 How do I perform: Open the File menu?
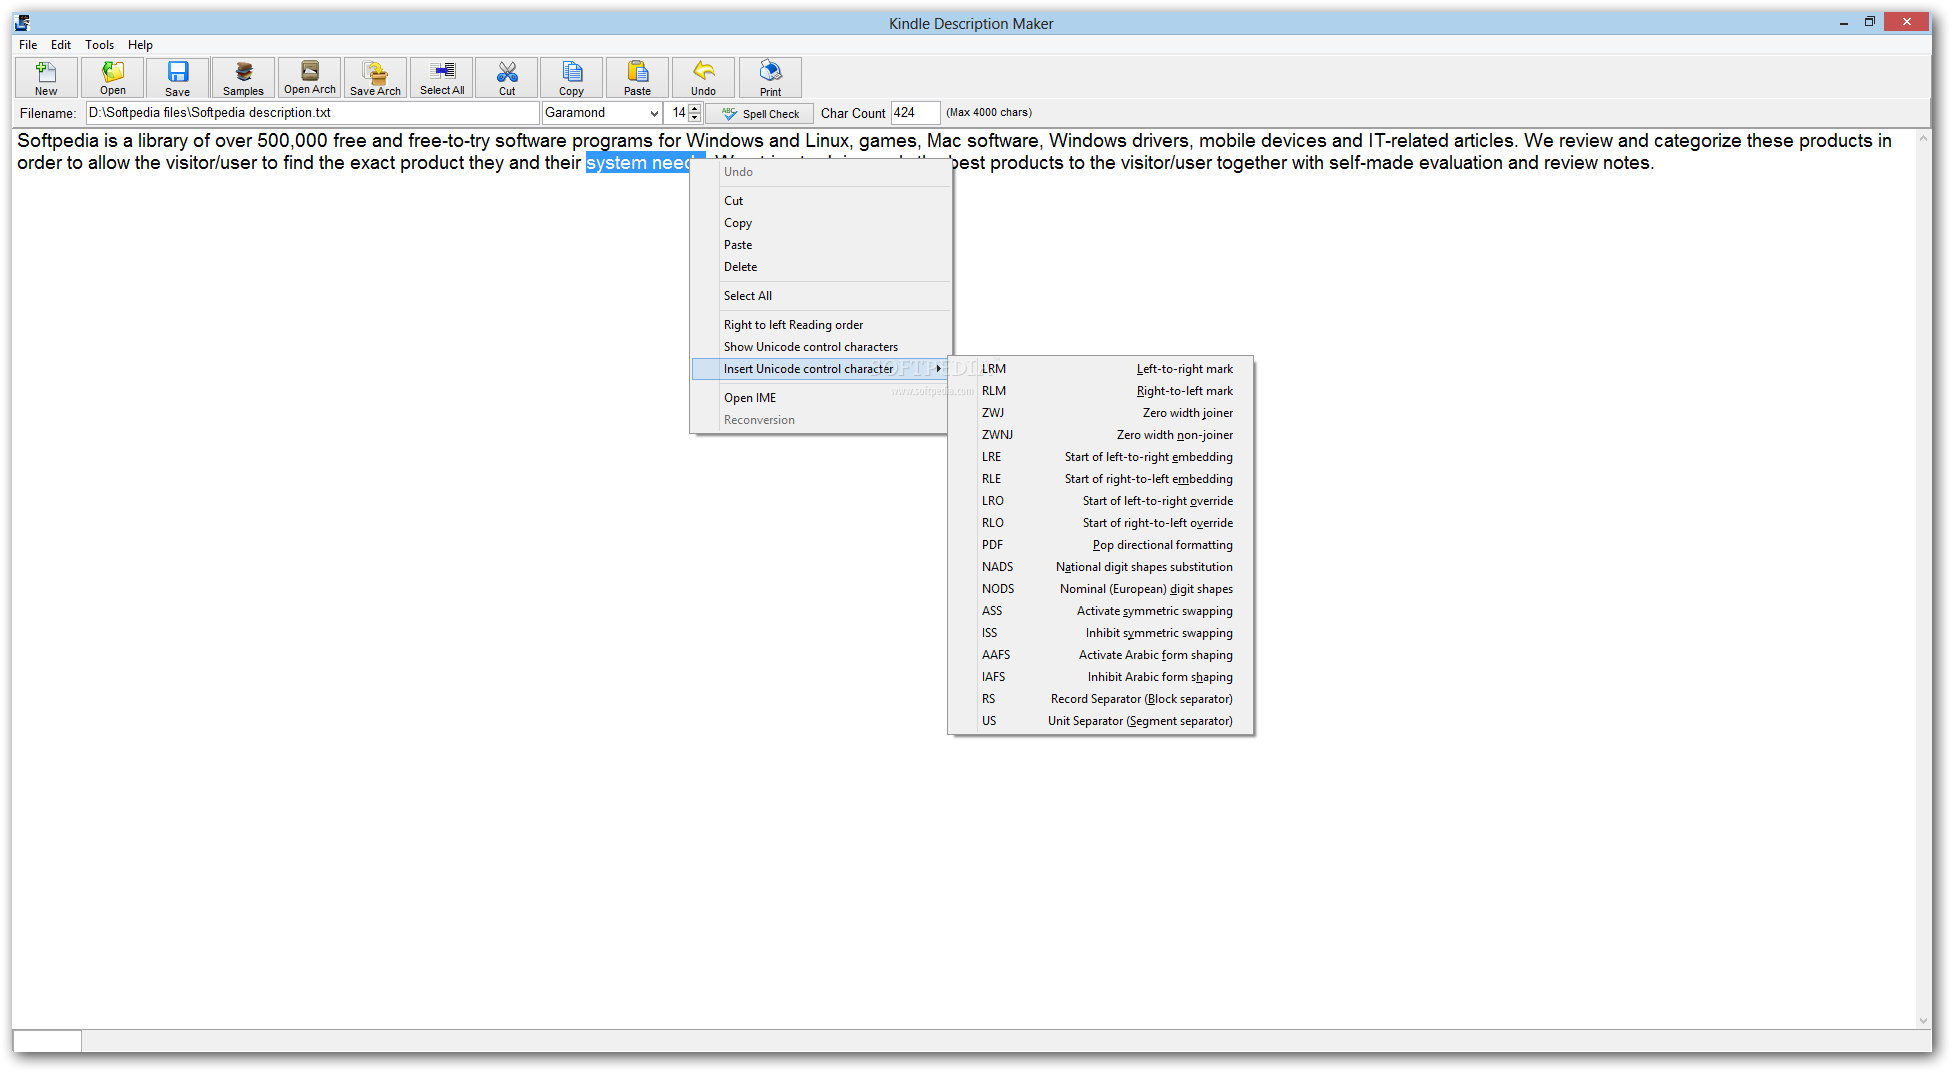click(28, 45)
